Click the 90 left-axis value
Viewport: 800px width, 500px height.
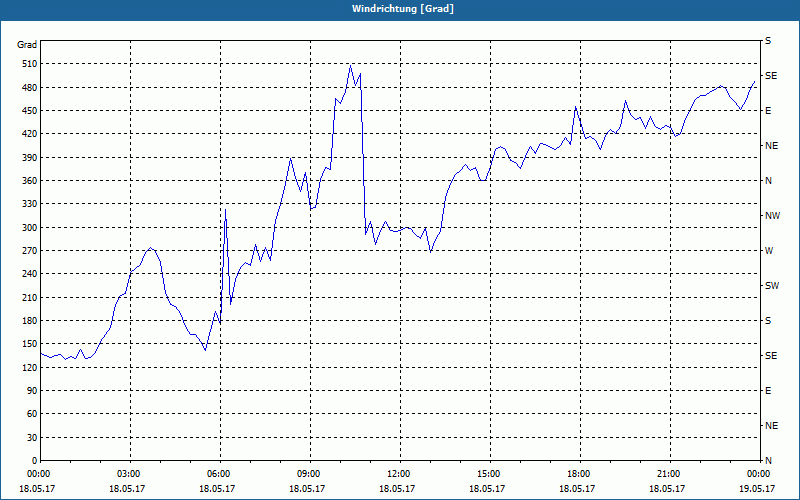(32, 391)
